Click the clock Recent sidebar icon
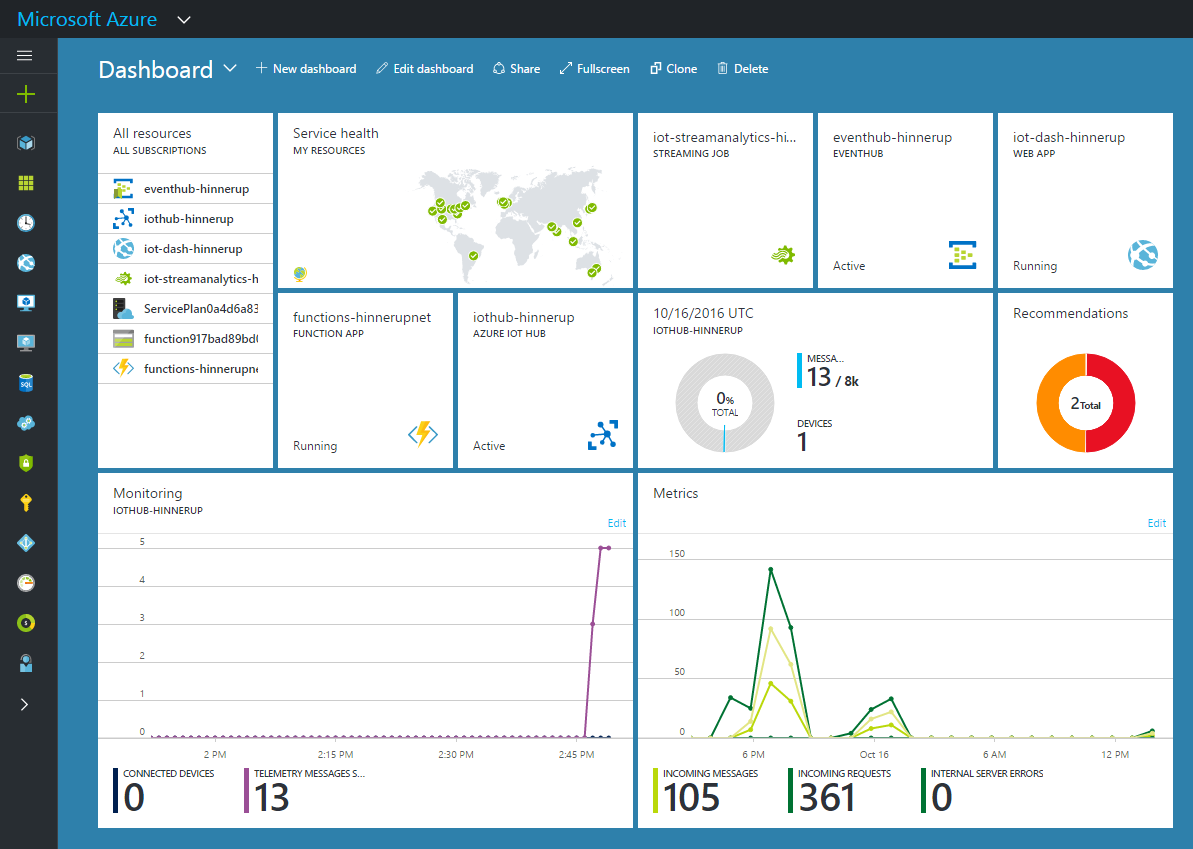 [x=25, y=223]
